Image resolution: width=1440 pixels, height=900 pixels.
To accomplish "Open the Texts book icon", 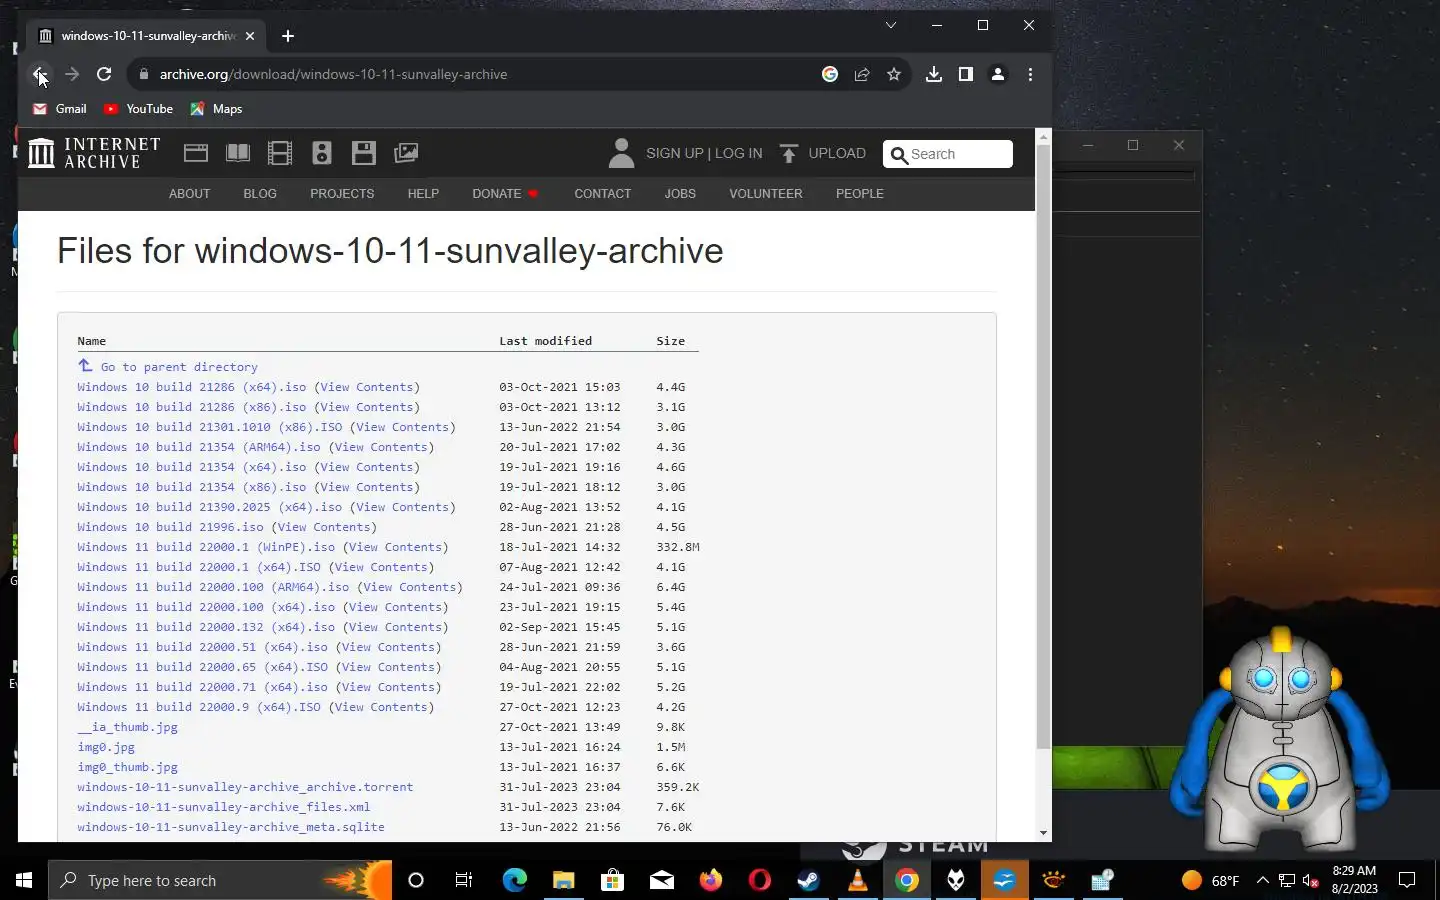I will [x=238, y=153].
